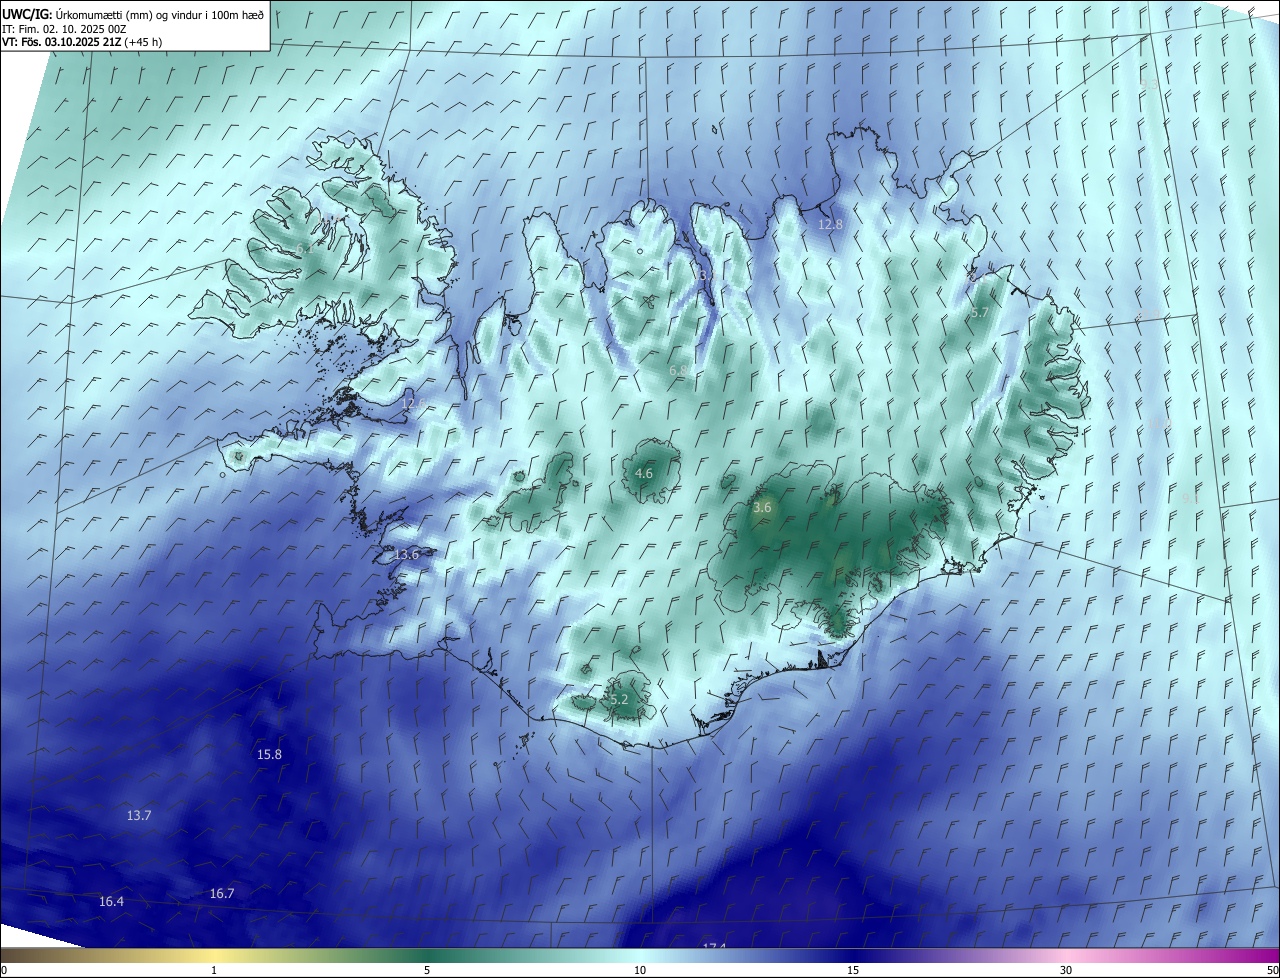Click the color scale tick label 0

(4, 971)
